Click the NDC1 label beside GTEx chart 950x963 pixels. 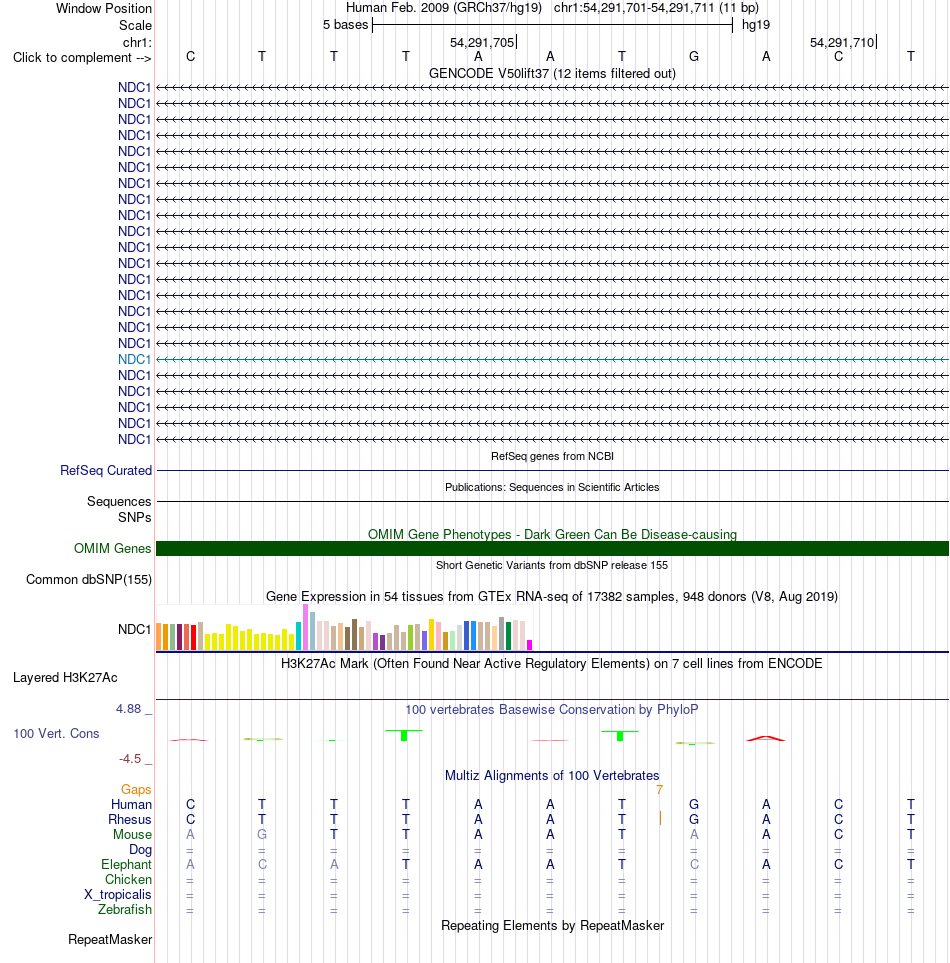(x=134, y=630)
